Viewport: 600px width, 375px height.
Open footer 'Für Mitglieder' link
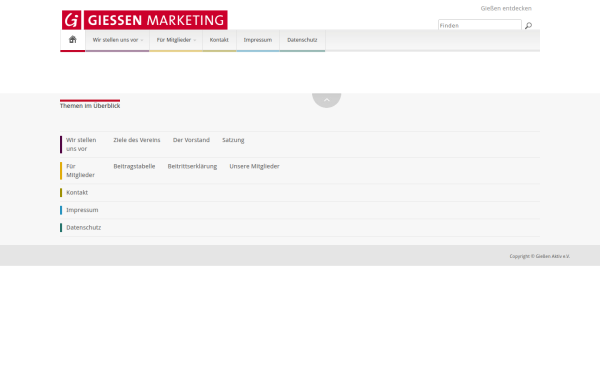click(80, 171)
